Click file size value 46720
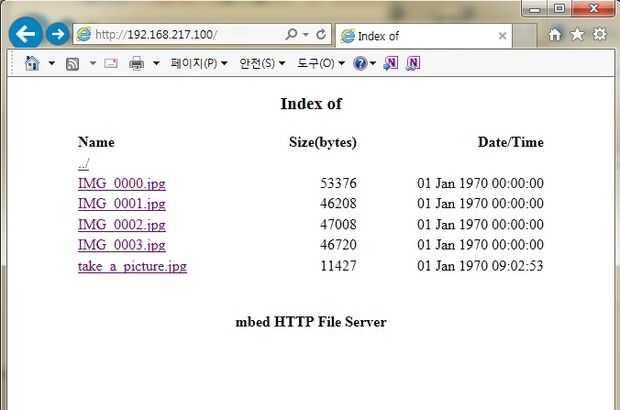 click(338, 245)
